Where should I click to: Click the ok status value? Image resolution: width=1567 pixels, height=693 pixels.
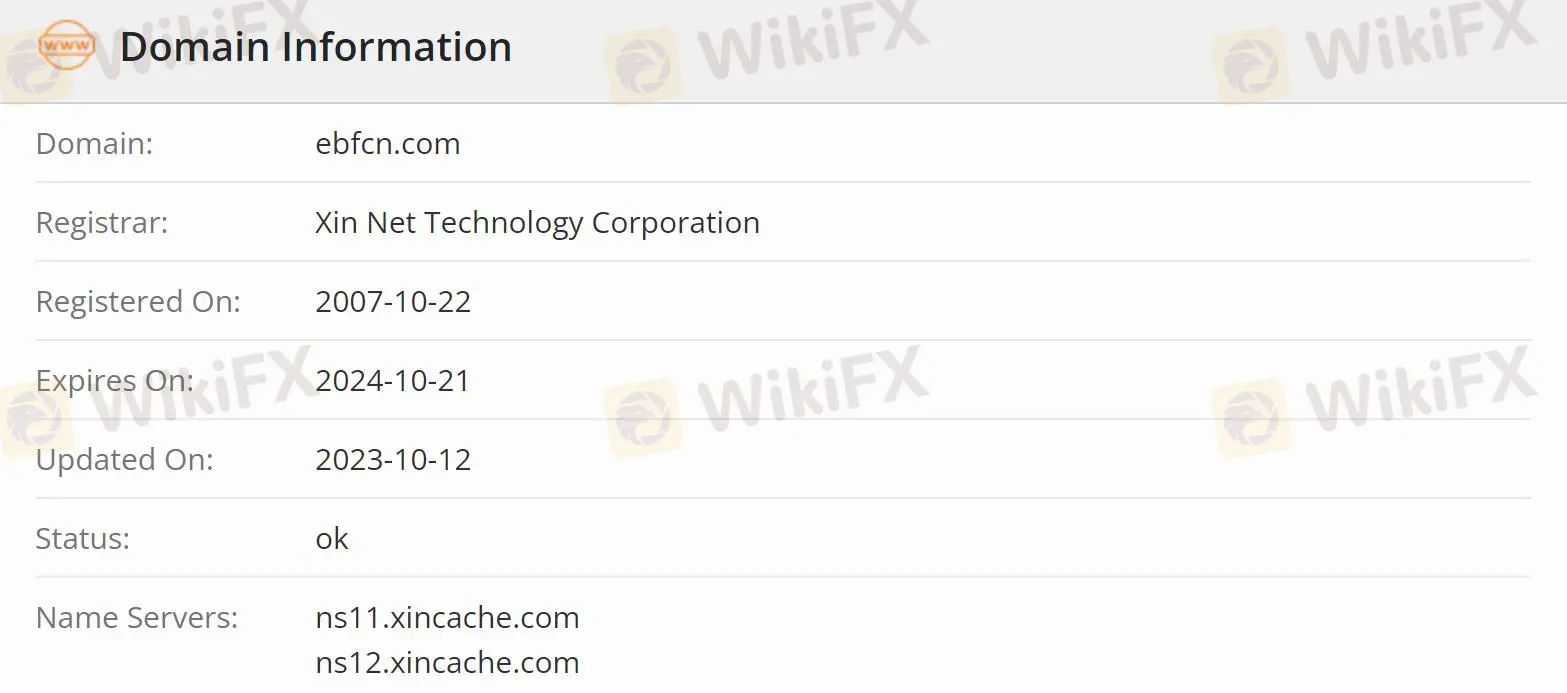(332, 539)
